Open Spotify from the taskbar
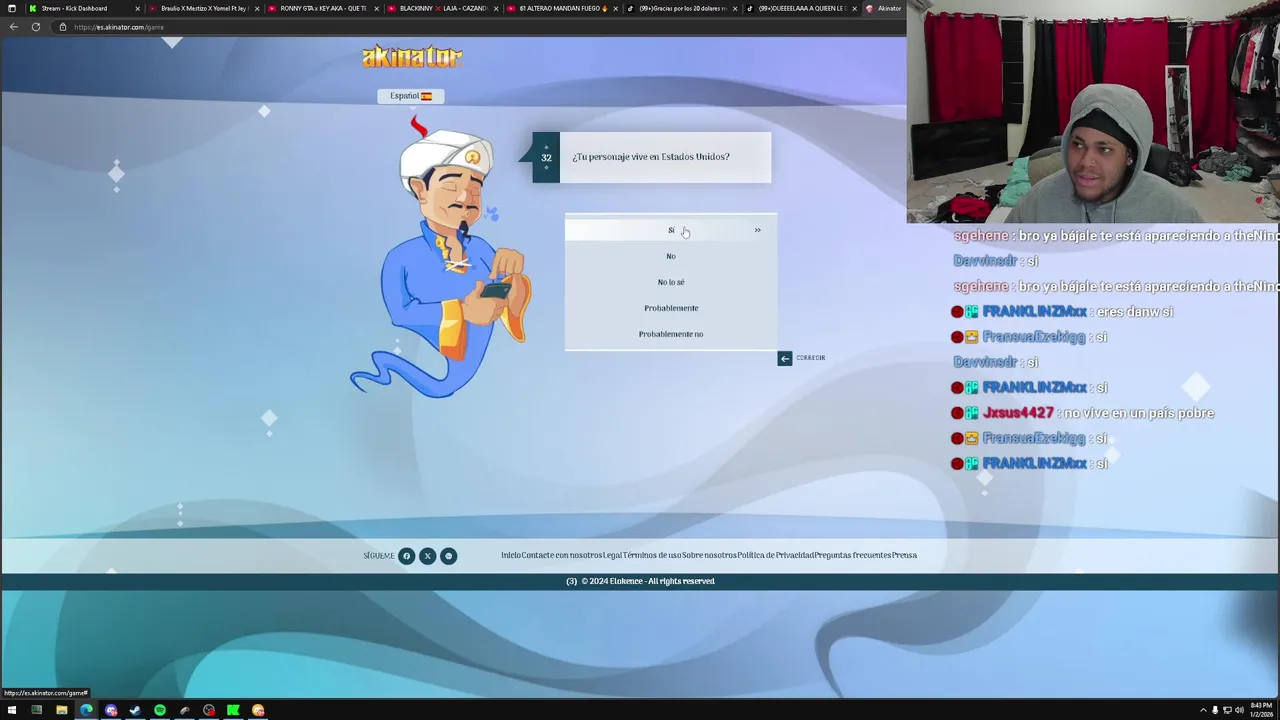Screen dimensions: 1280x720 (160, 710)
